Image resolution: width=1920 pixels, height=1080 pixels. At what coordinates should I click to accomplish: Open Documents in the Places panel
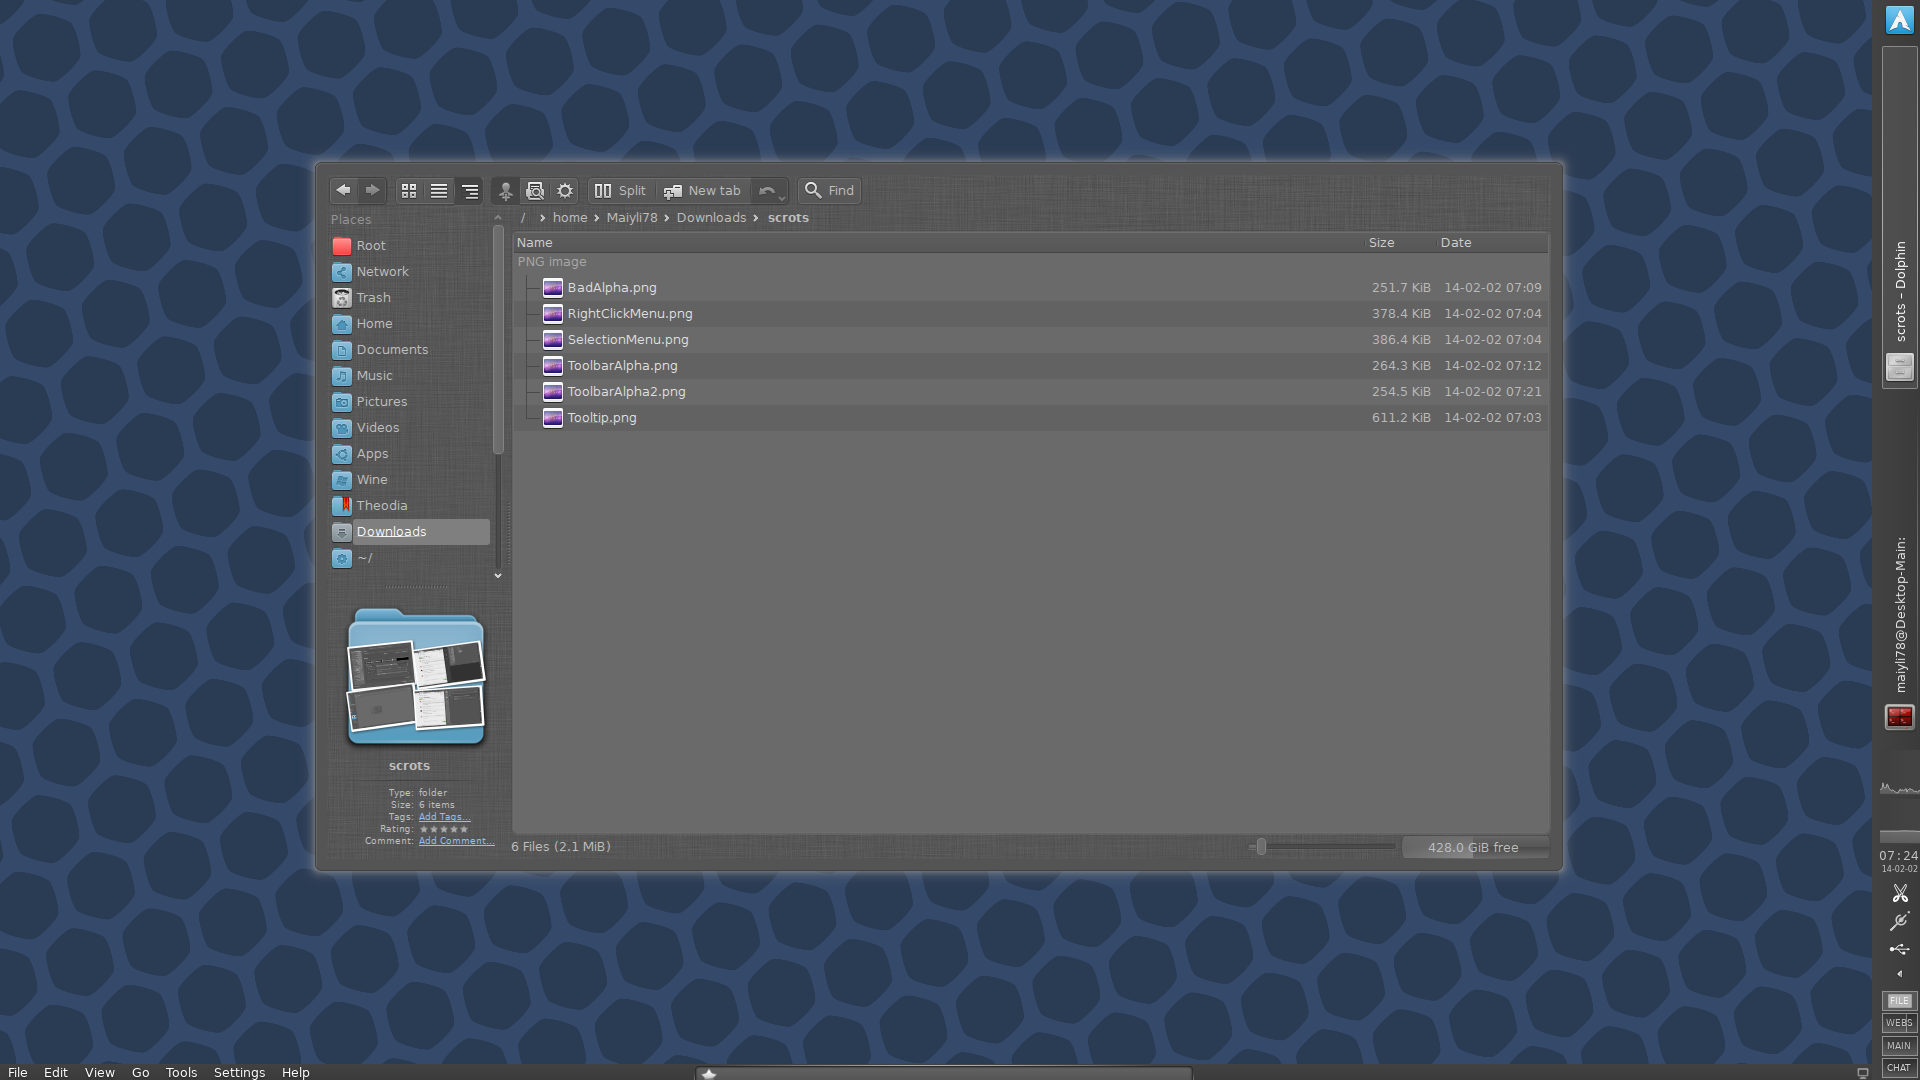pos(410,349)
